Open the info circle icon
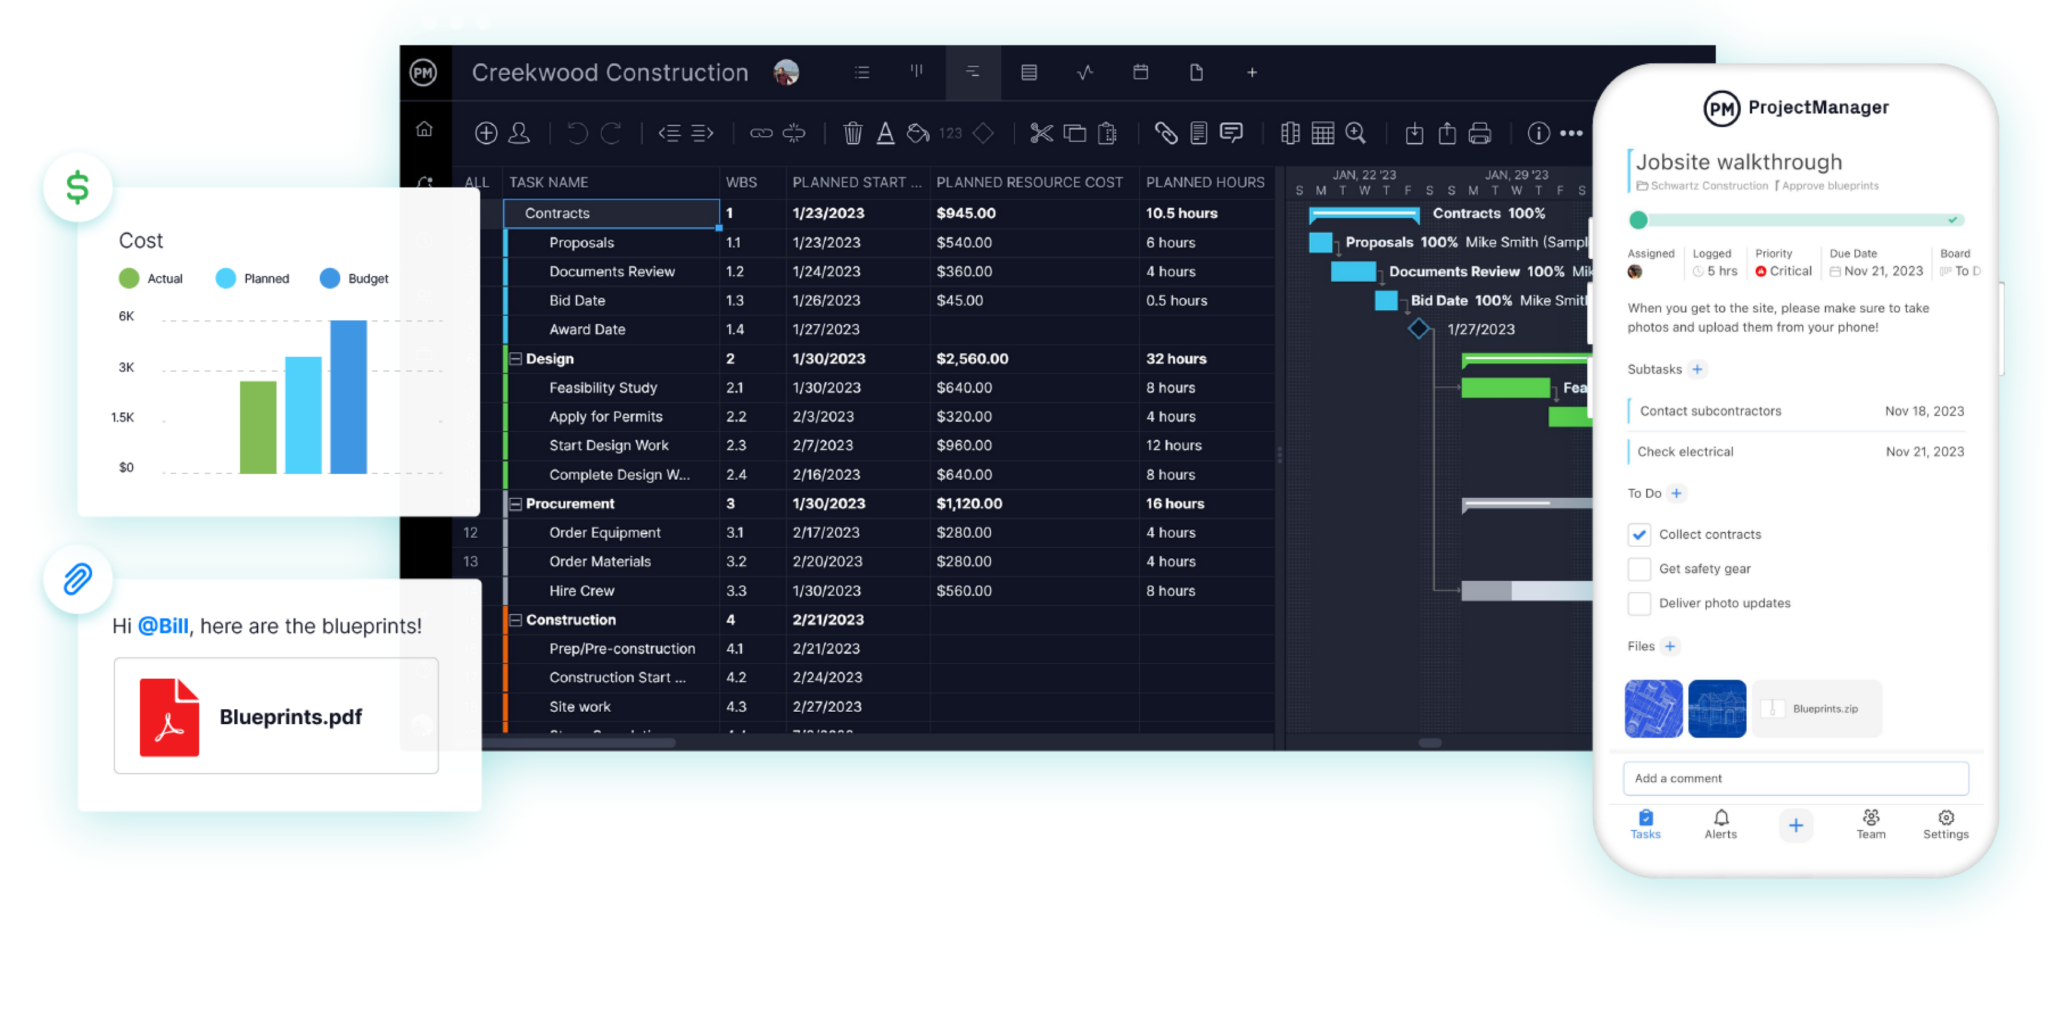Viewport: 2048px width, 1023px height. point(1538,133)
